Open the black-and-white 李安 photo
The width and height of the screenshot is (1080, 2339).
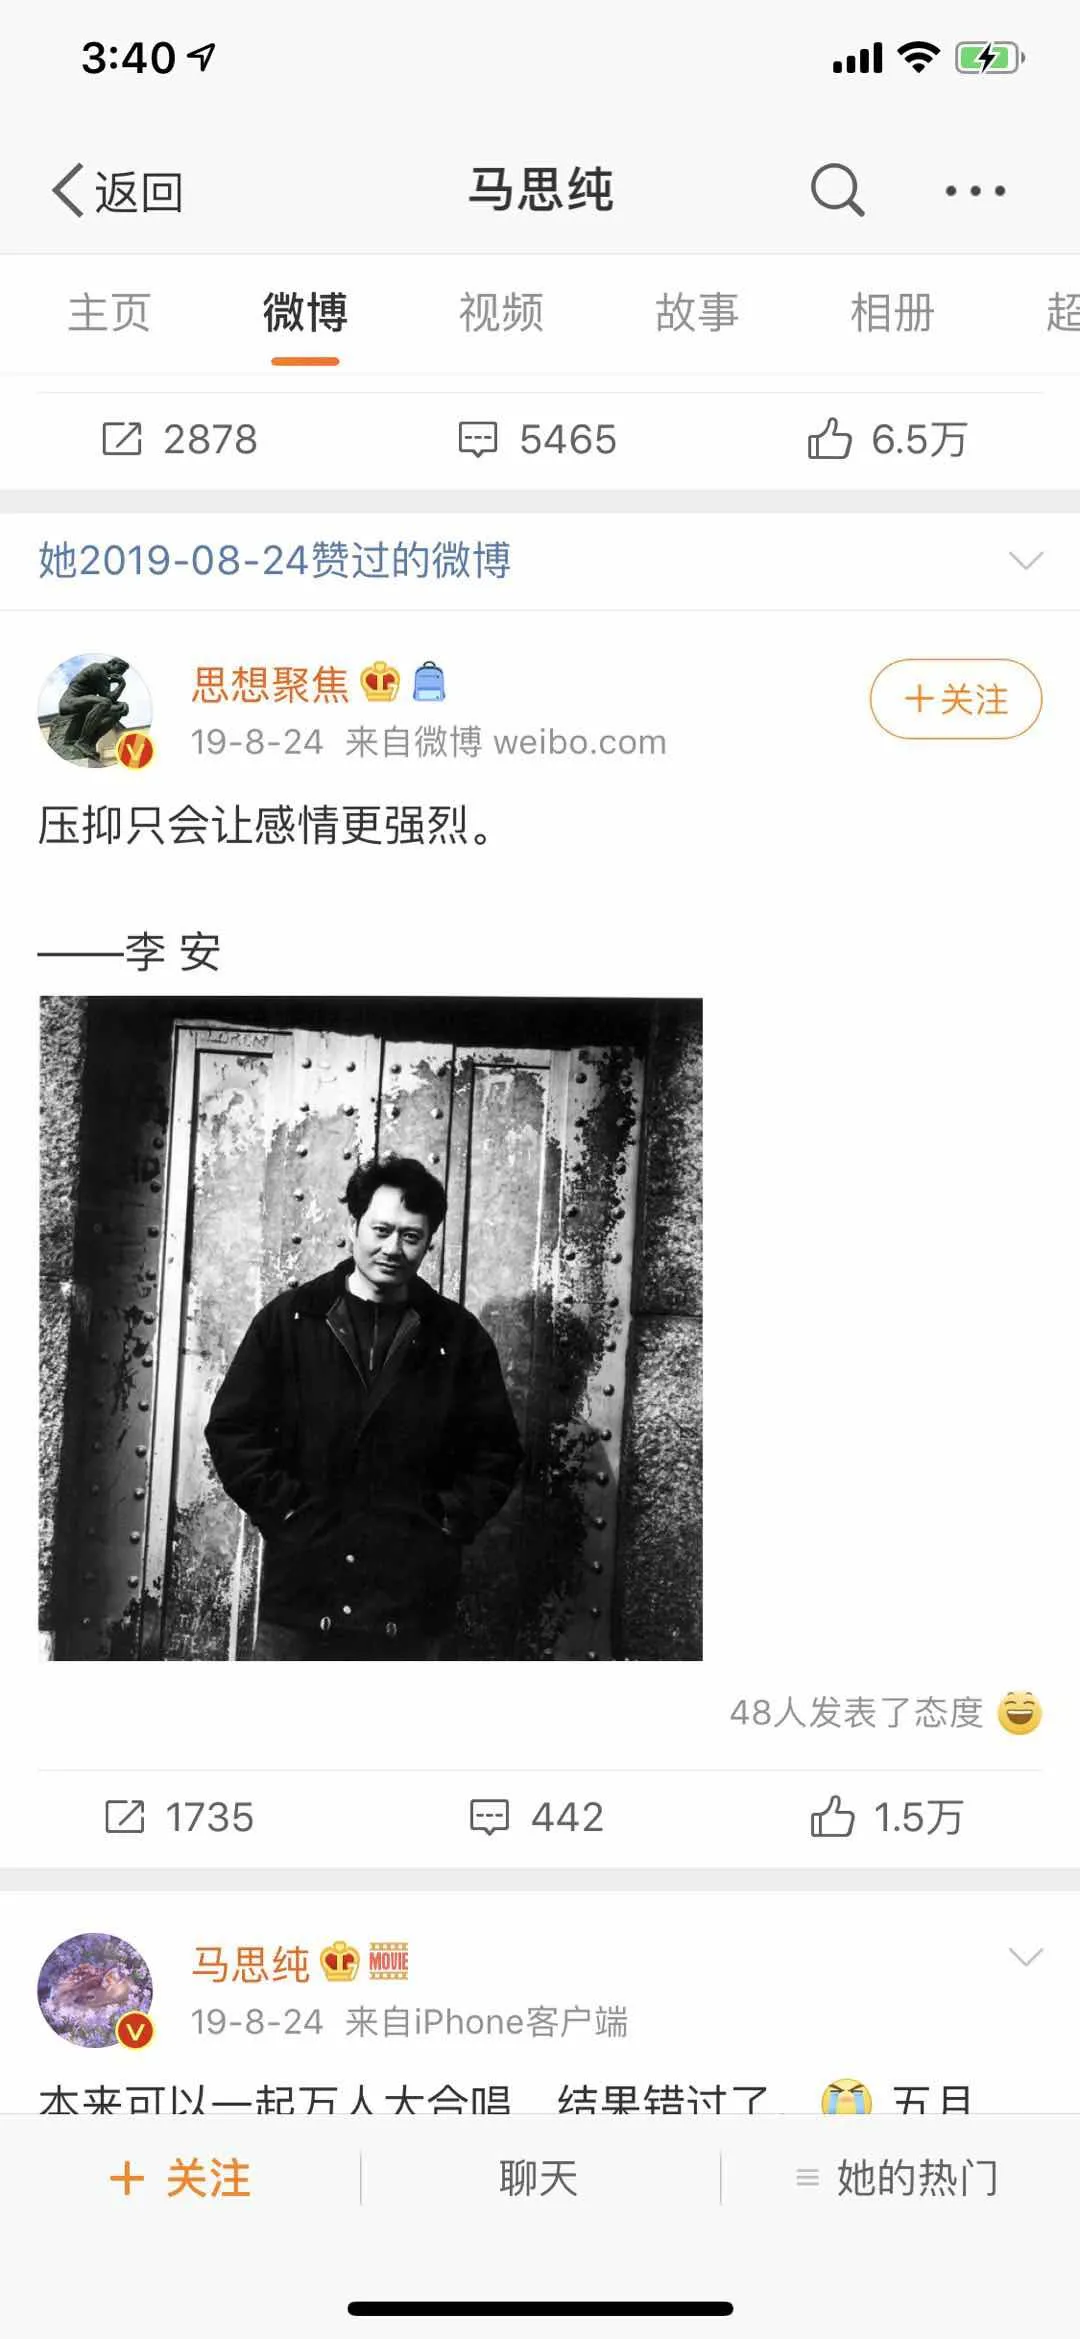pos(370,1328)
